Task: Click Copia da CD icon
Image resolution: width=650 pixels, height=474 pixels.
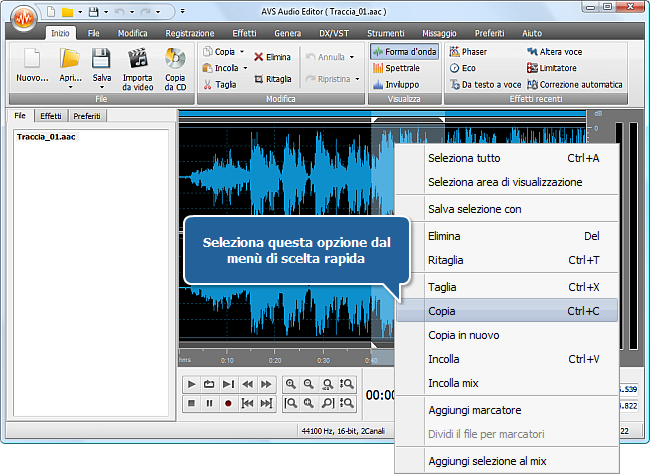Action: (175, 68)
